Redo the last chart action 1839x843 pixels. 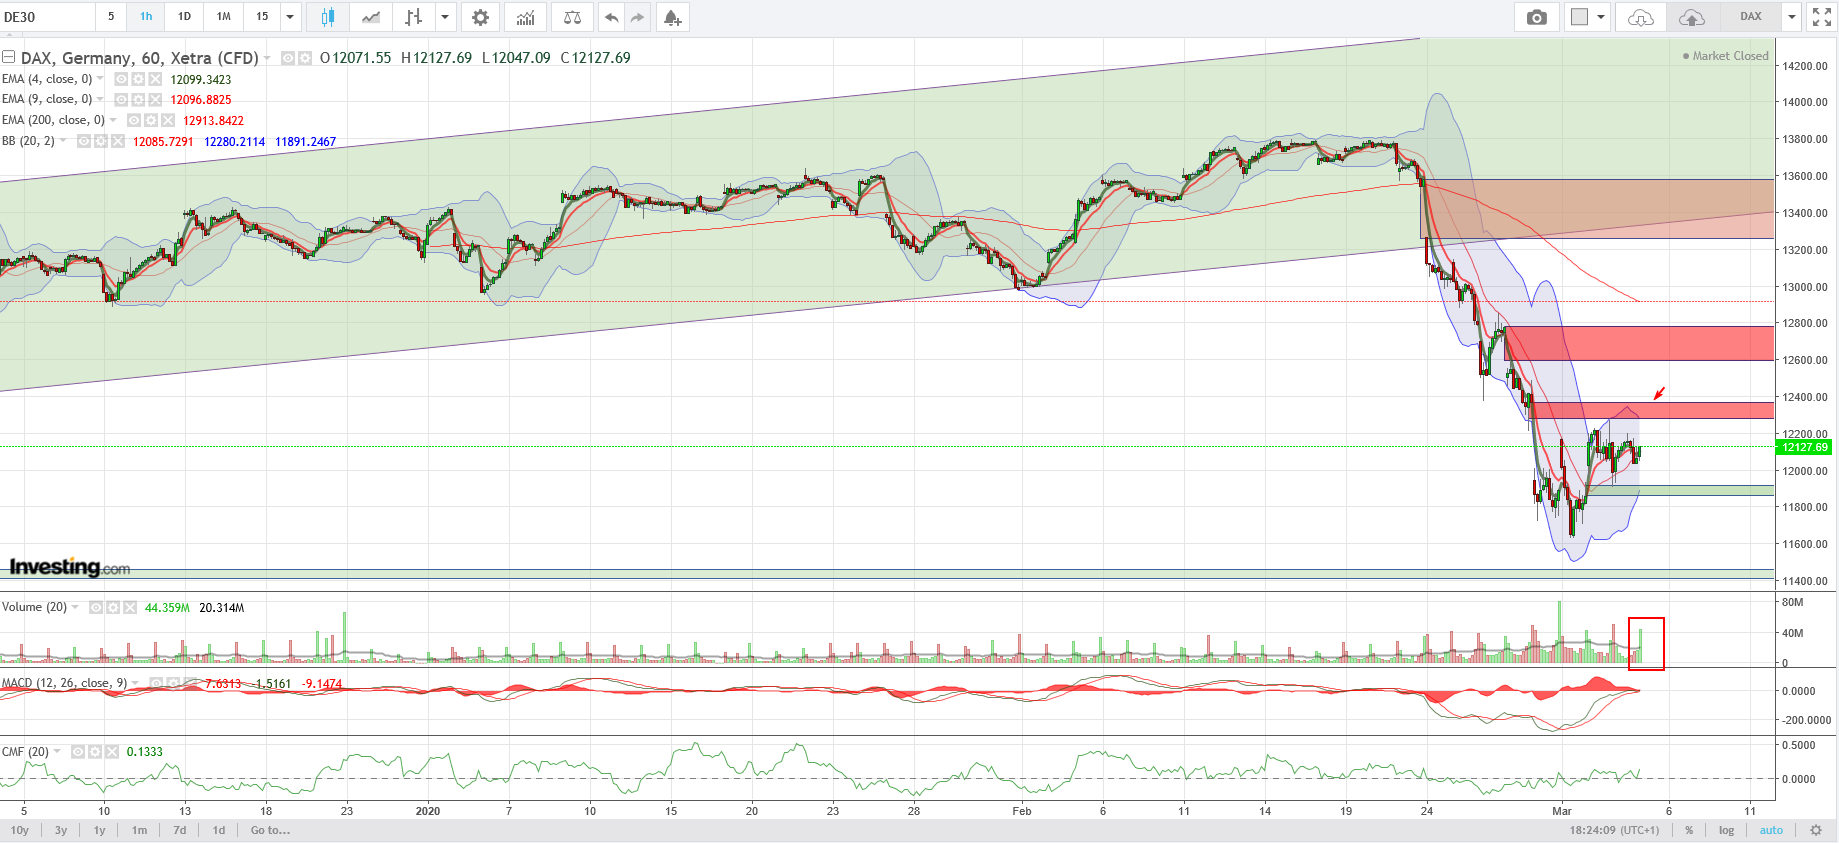638,17
